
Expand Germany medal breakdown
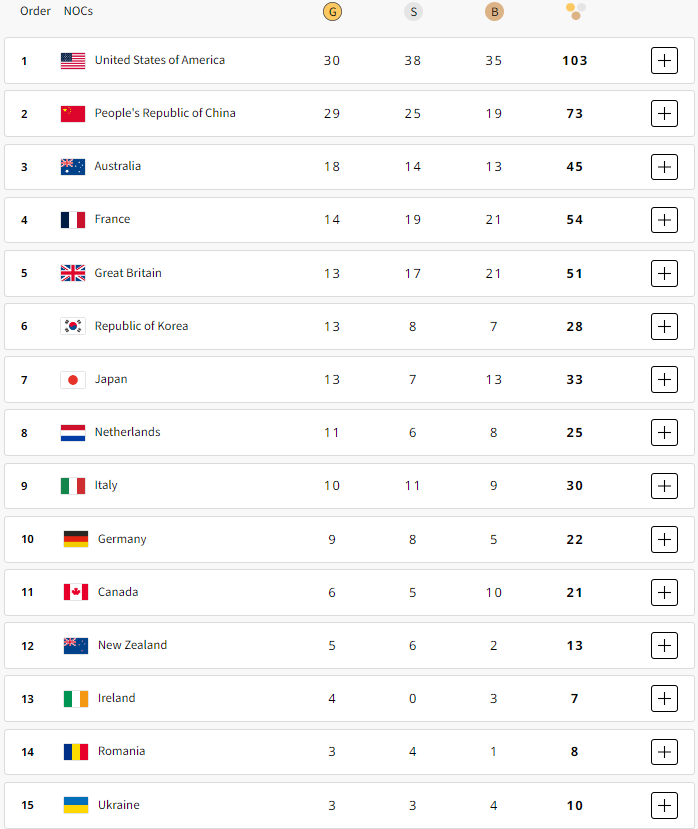click(664, 539)
